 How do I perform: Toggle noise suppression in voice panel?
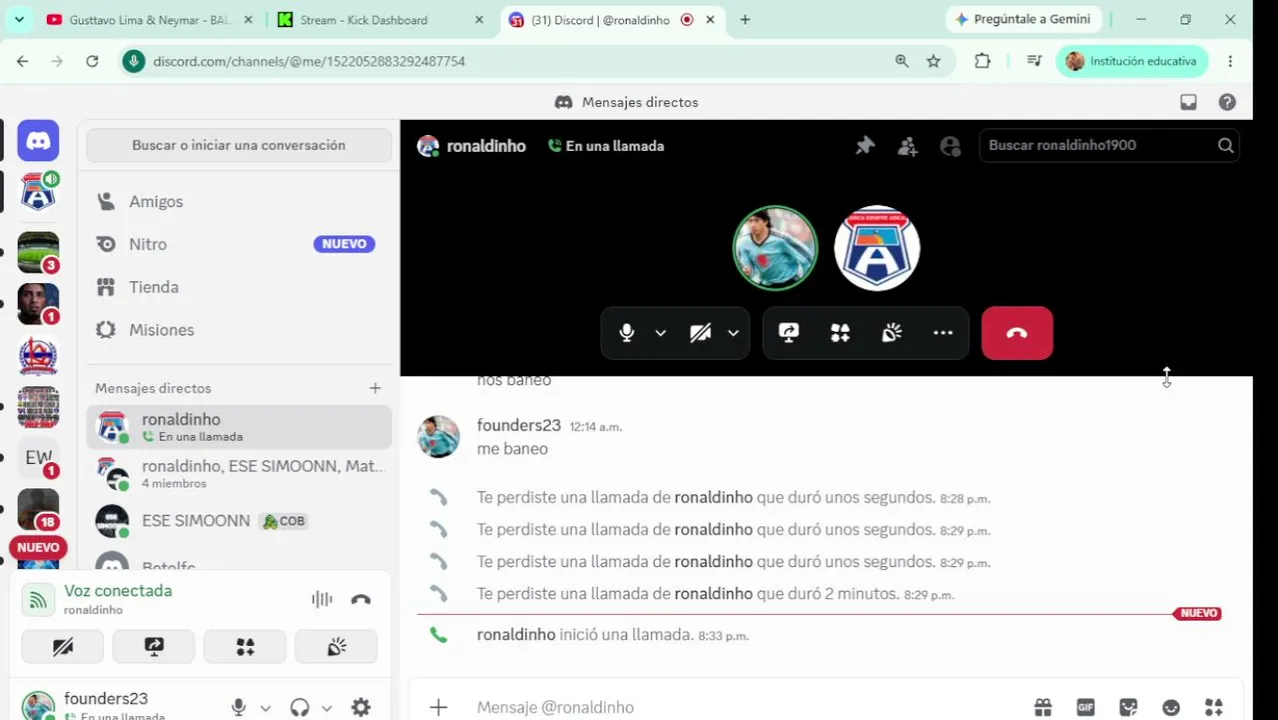321,599
